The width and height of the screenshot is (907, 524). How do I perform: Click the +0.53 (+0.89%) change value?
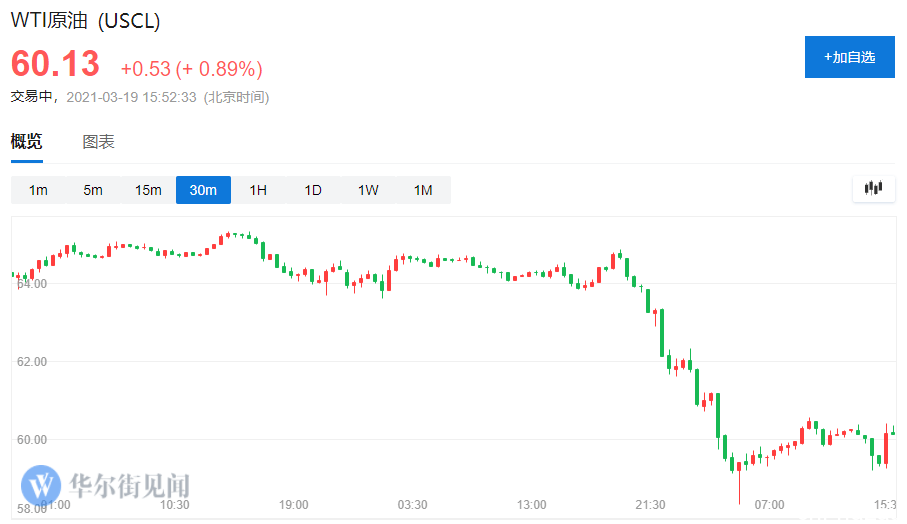tap(191, 69)
